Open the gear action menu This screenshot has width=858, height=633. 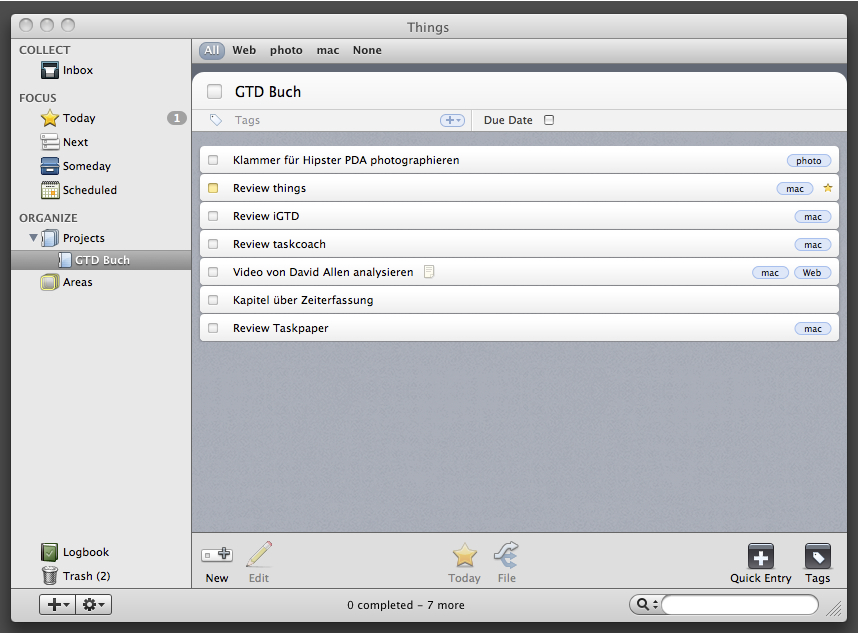coord(94,605)
